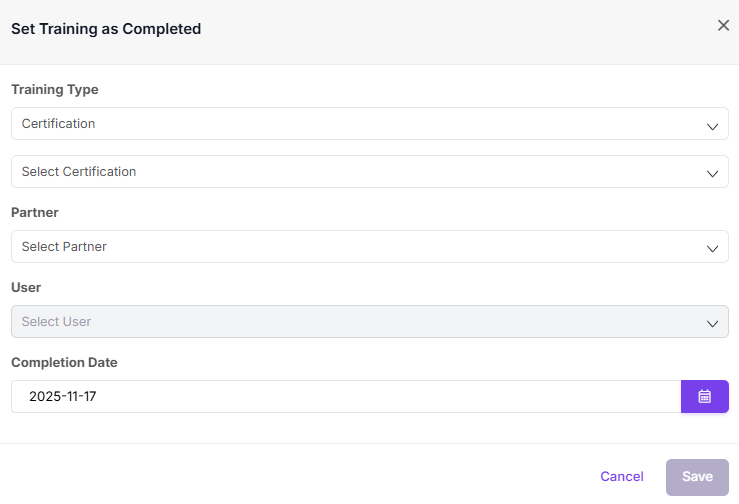This screenshot has width=739, height=504.
Task: Cancel the training completion form
Action: click(x=621, y=477)
